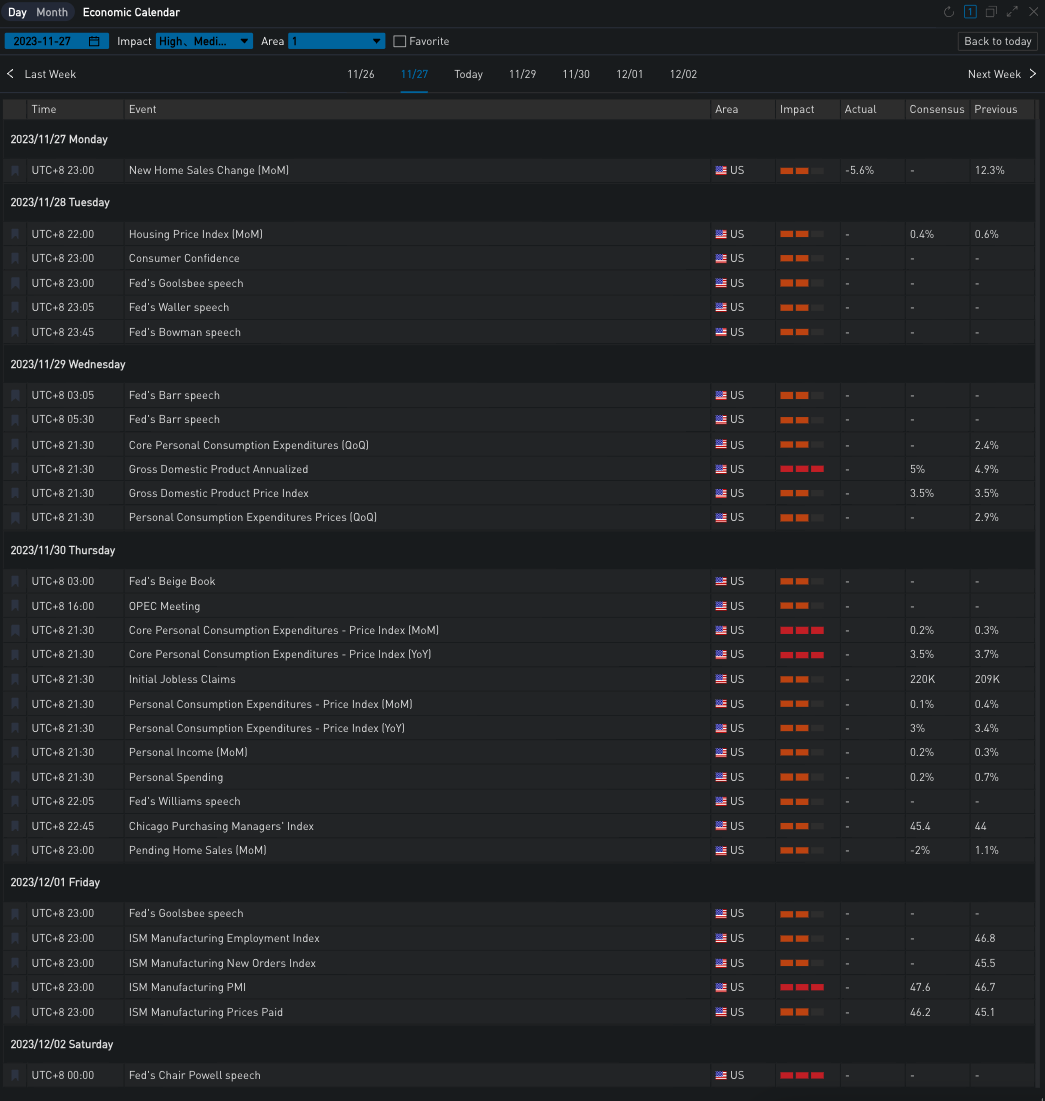
Task: Select the 11/27 date tab
Action: click(414, 74)
